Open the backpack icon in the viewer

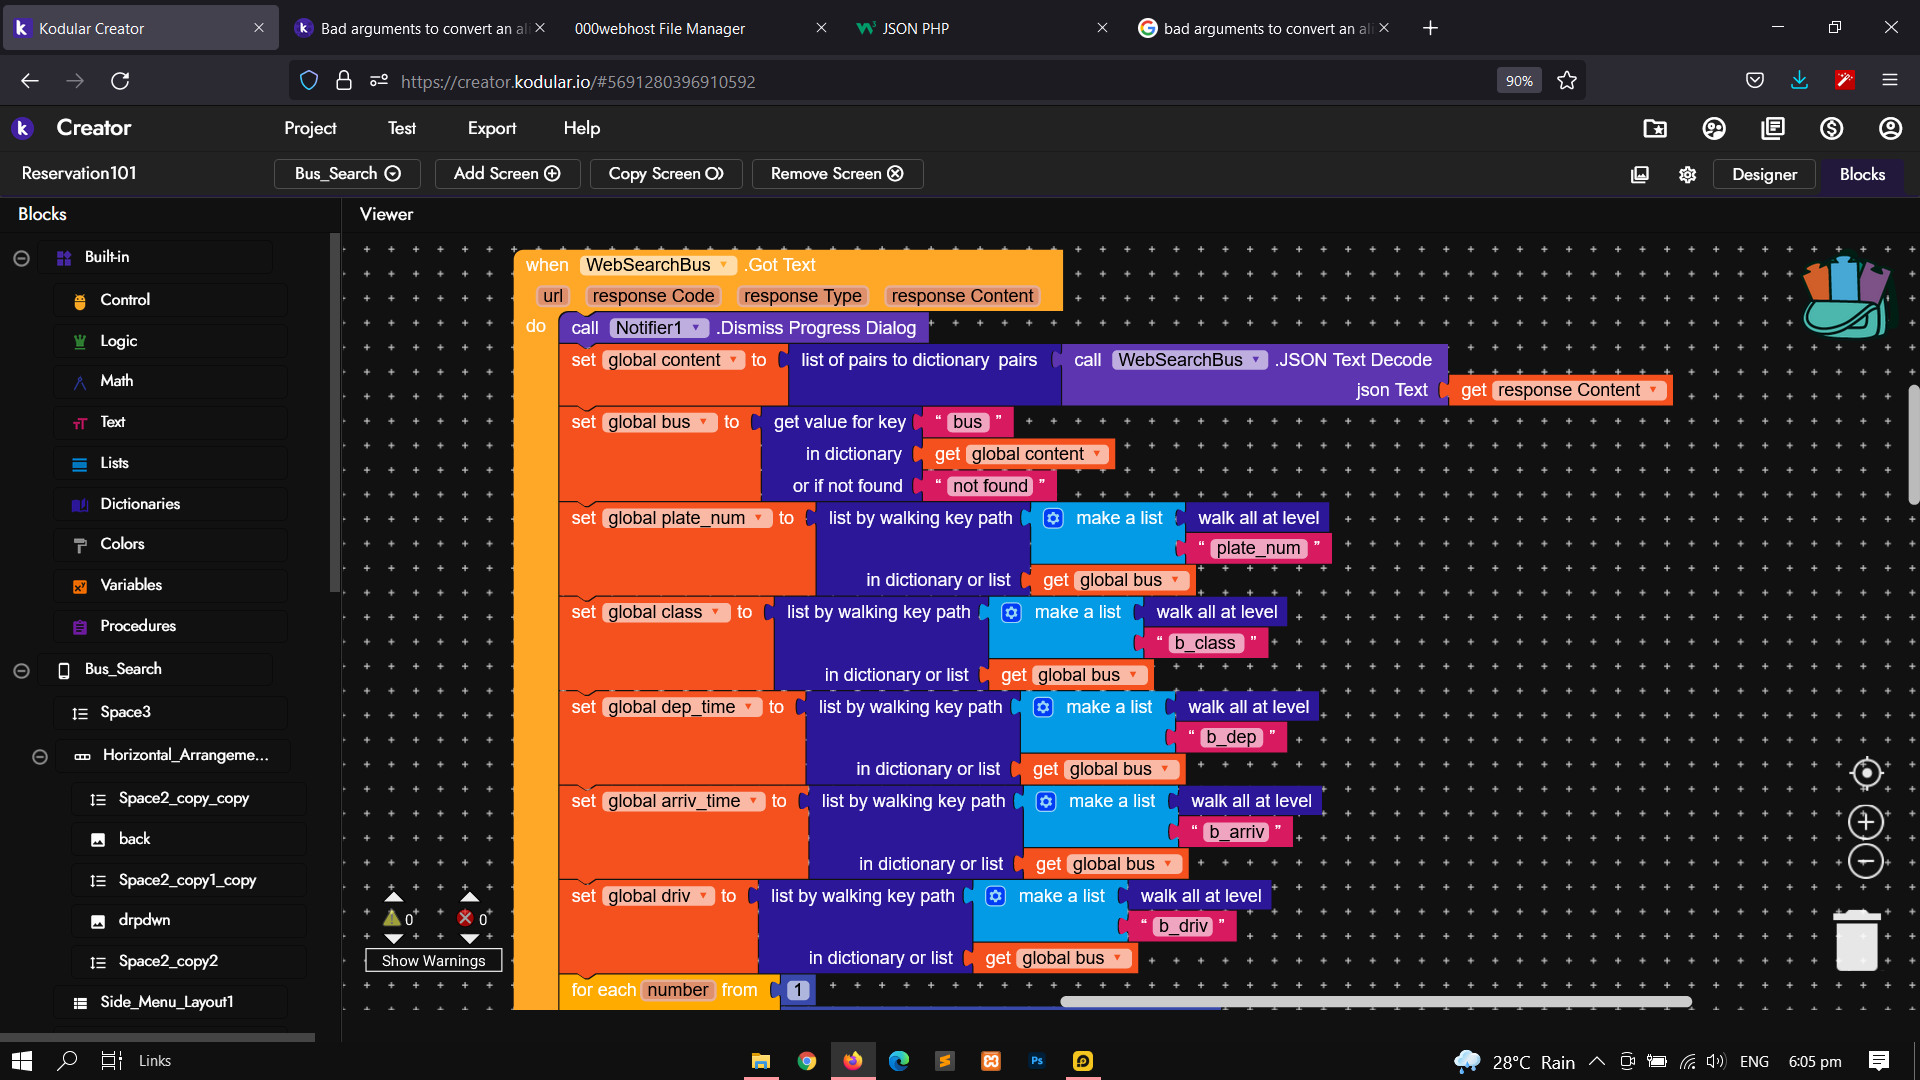1845,297
